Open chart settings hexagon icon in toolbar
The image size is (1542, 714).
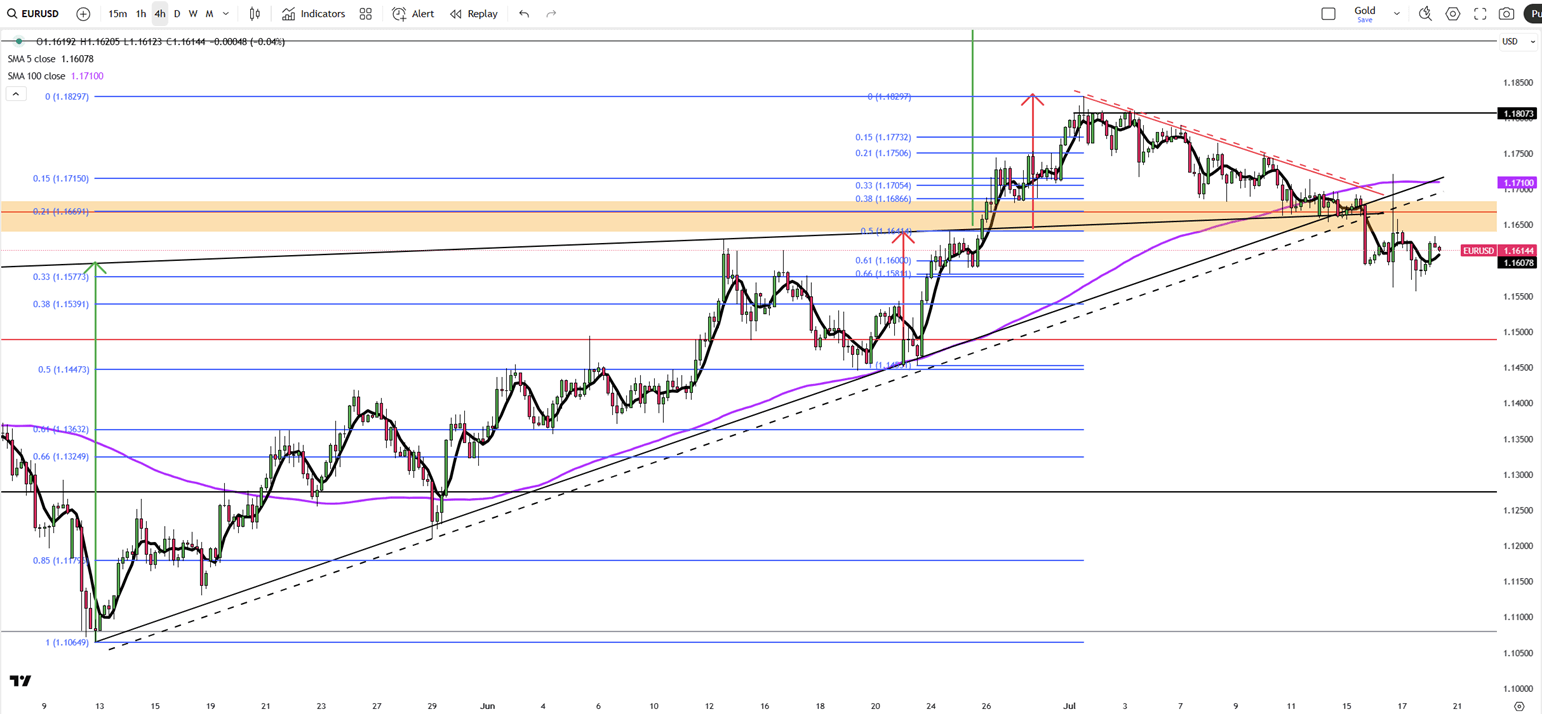pos(1453,14)
